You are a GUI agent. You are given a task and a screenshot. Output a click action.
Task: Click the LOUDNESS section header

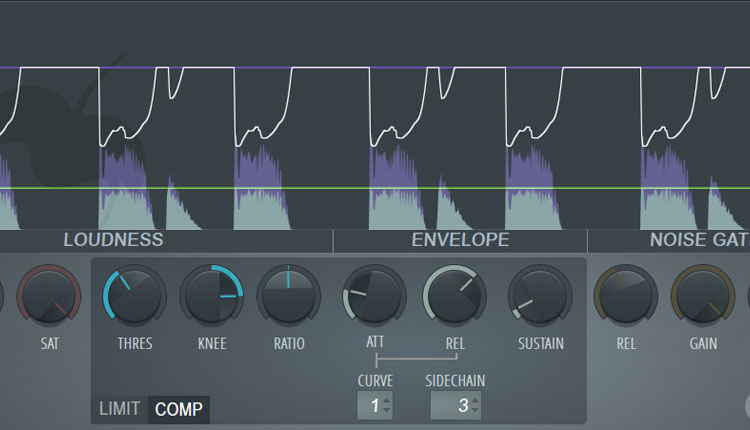coord(113,240)
